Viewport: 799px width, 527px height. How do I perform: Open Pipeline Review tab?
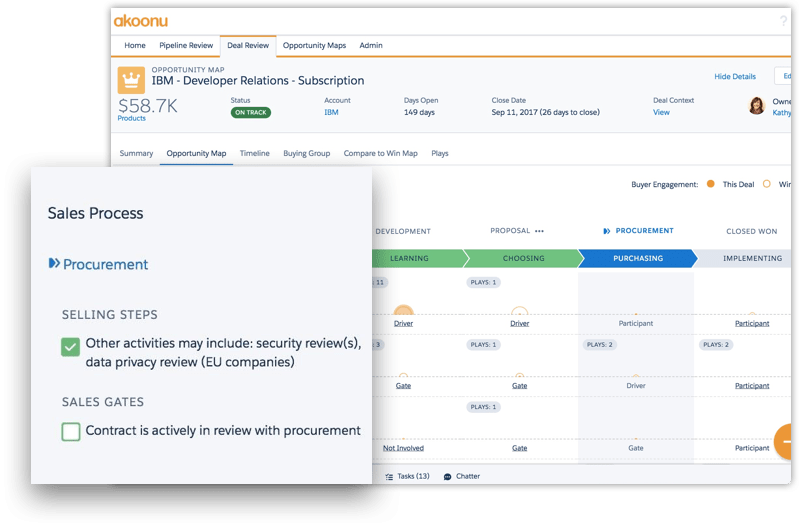tap(186, 45)
